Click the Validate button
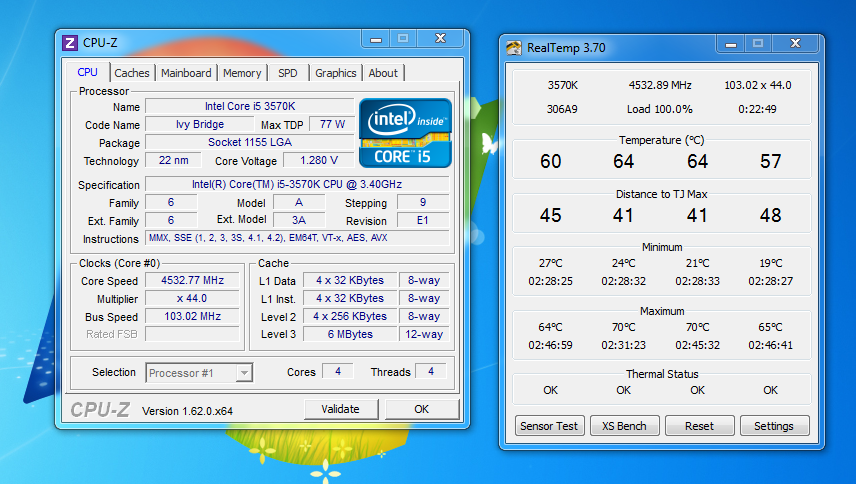This screenshot has width=856, height=484. (341, 409)
